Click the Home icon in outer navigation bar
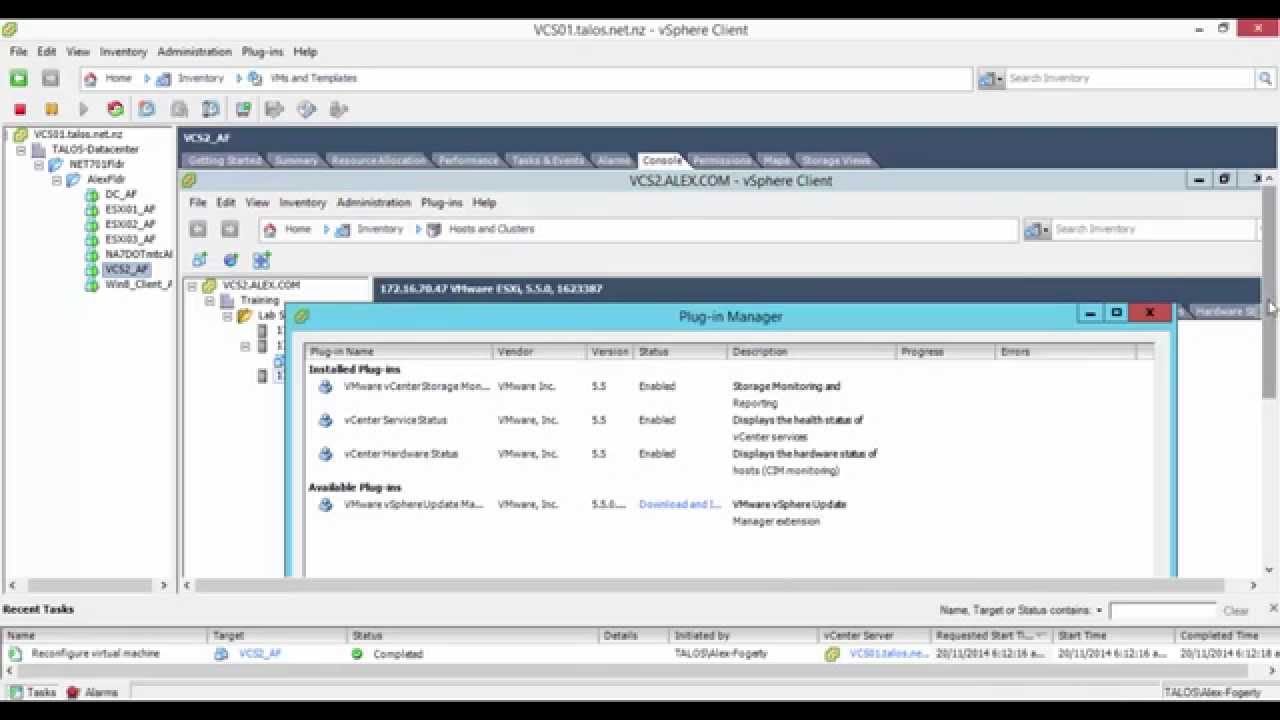The image size is (1280, 720). 91,78
